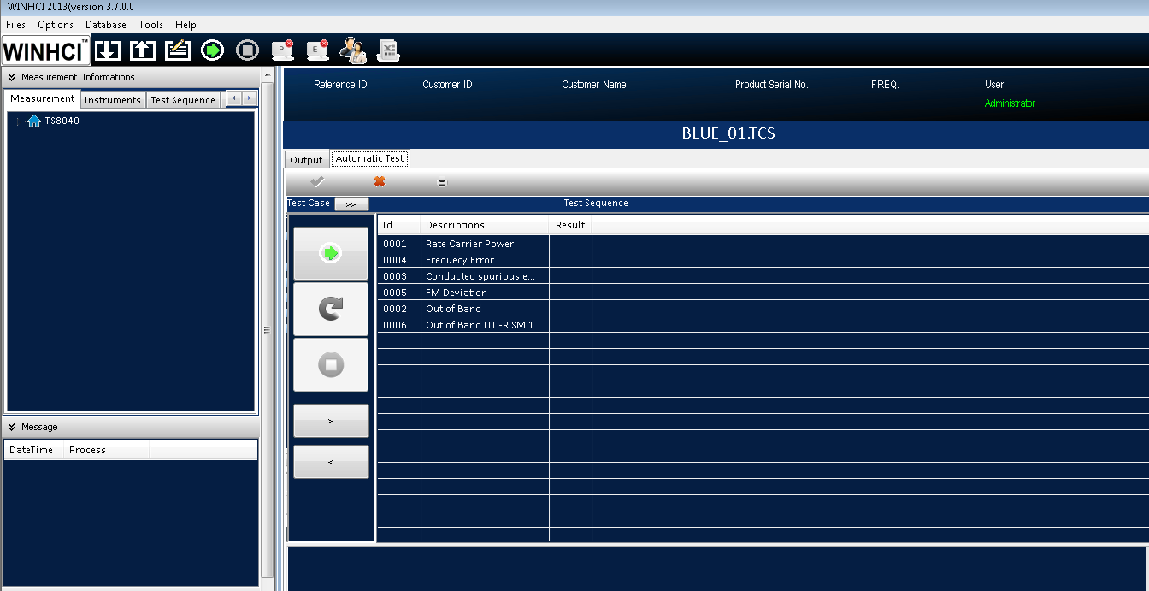Open the Database menu
The image size is (1149, 591).
coord(106,24)
